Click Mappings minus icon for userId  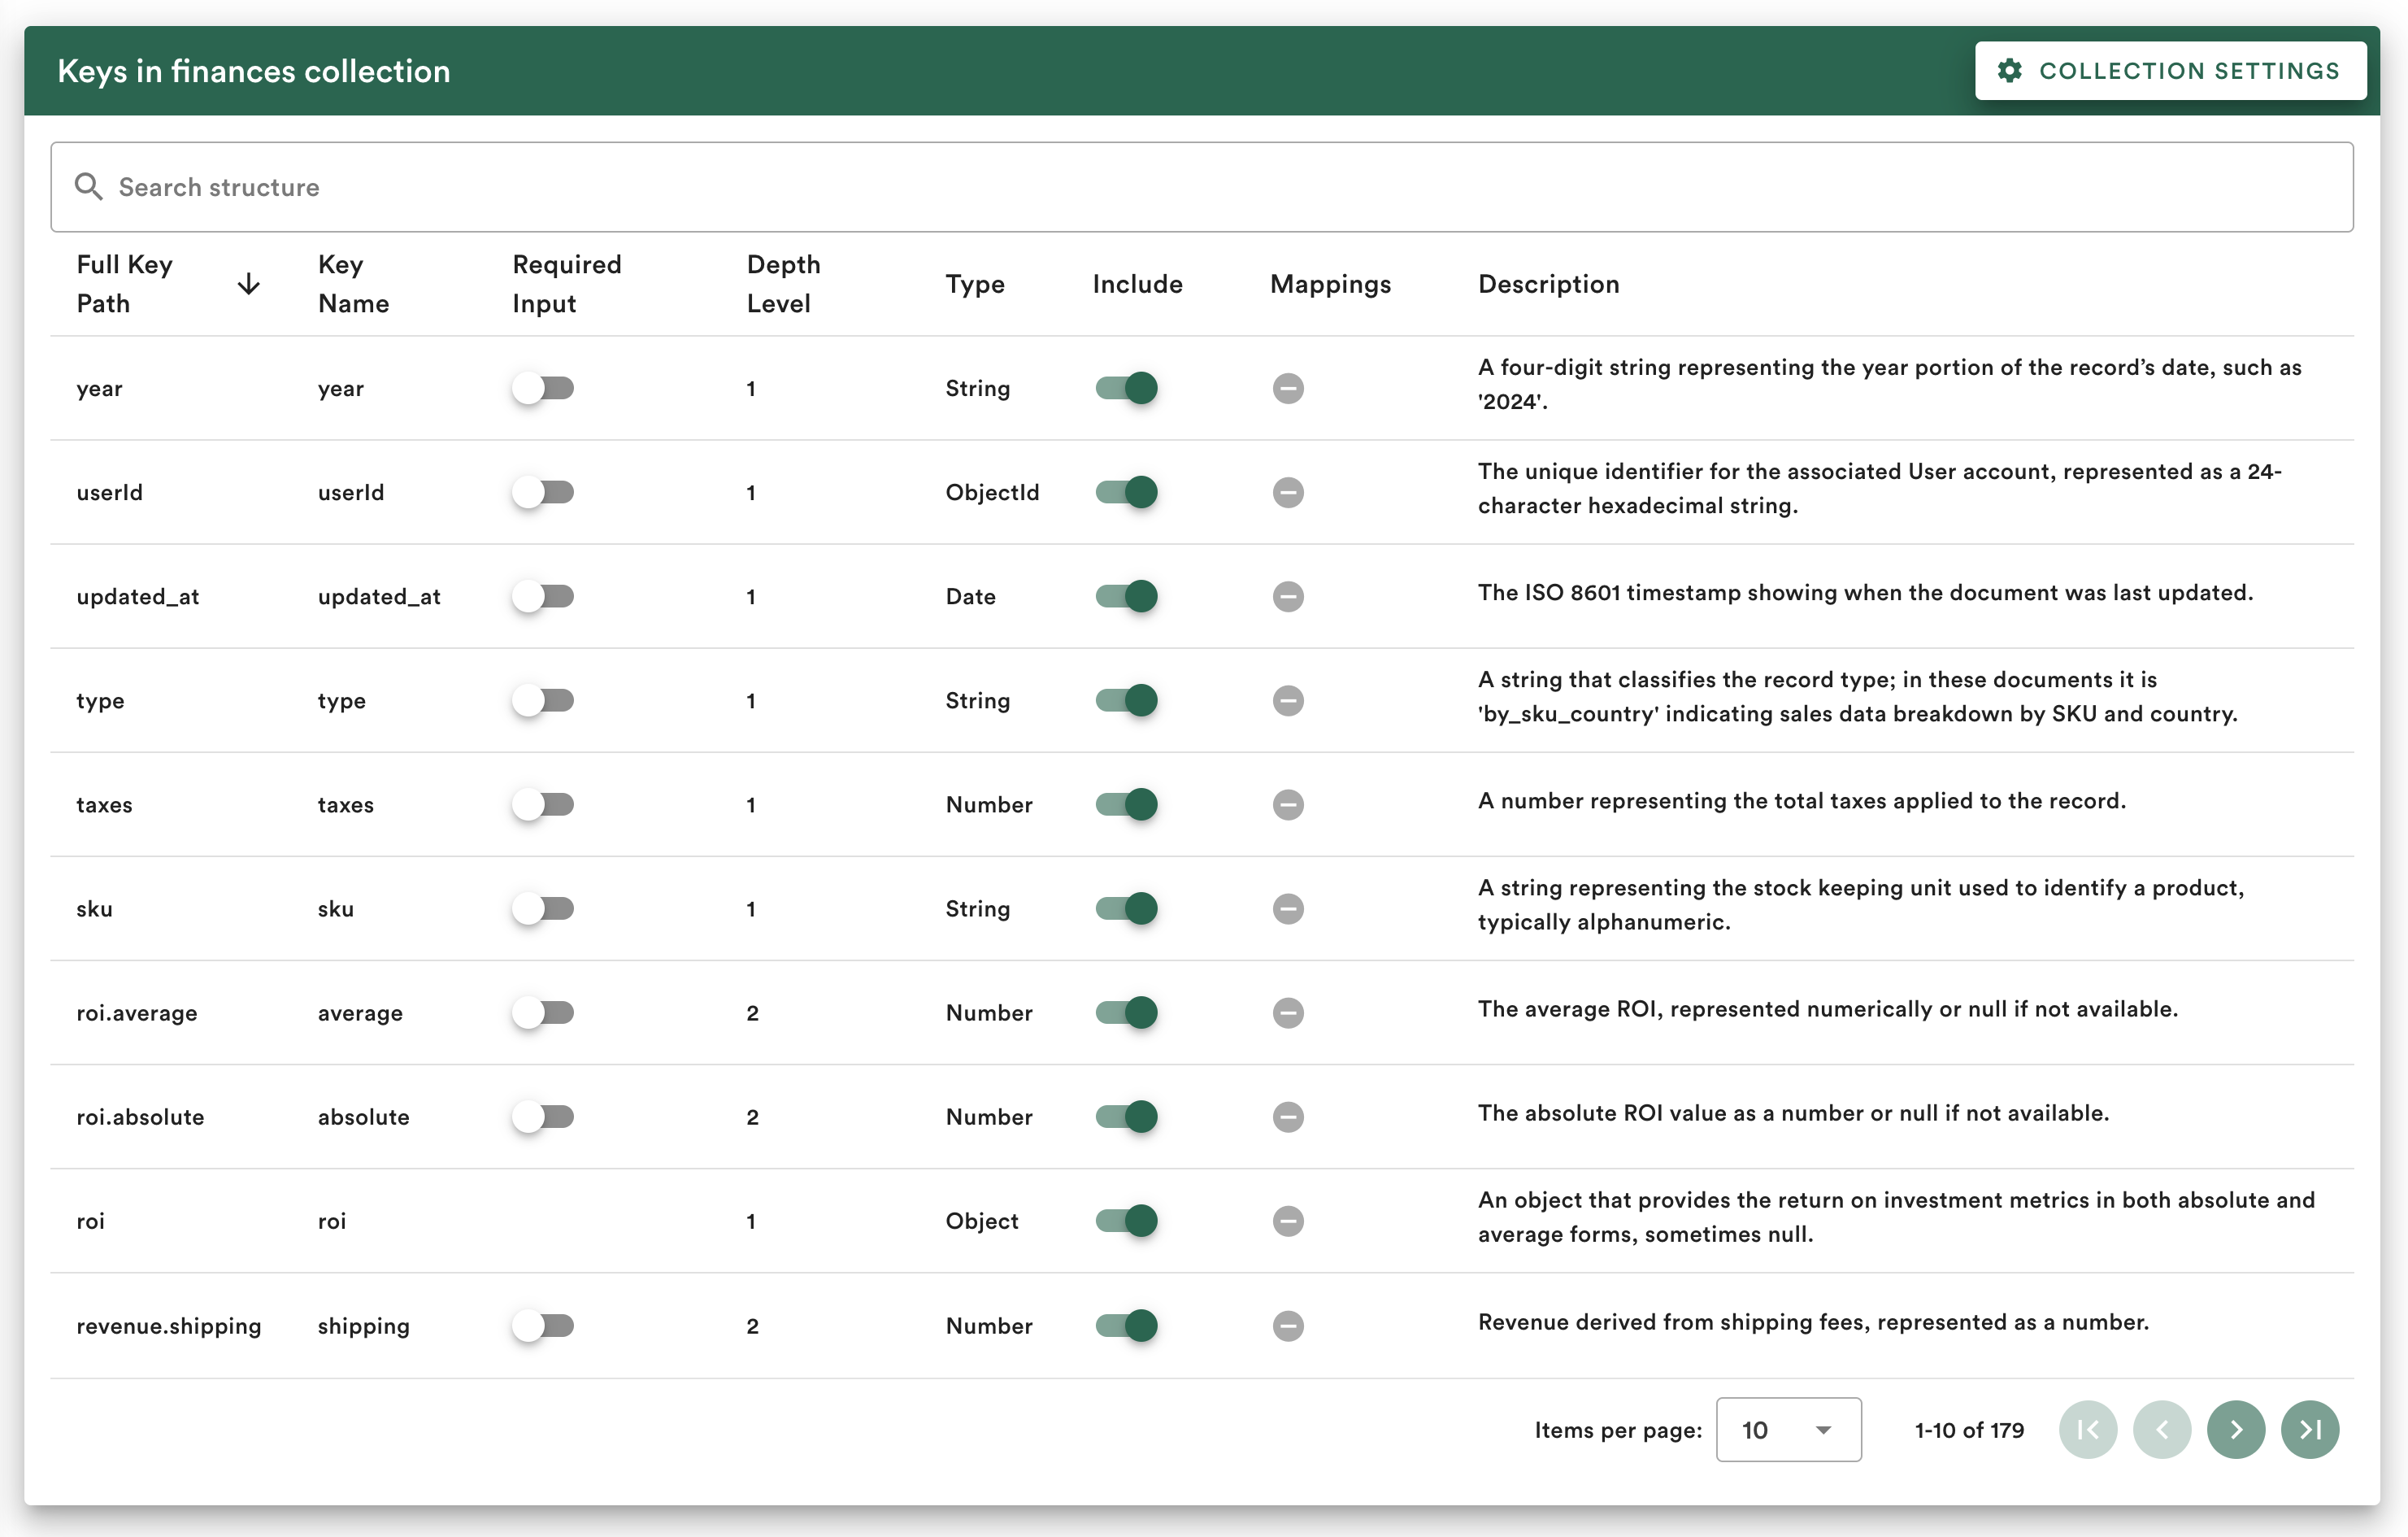pyautogui.click(x=1288, y=492)
